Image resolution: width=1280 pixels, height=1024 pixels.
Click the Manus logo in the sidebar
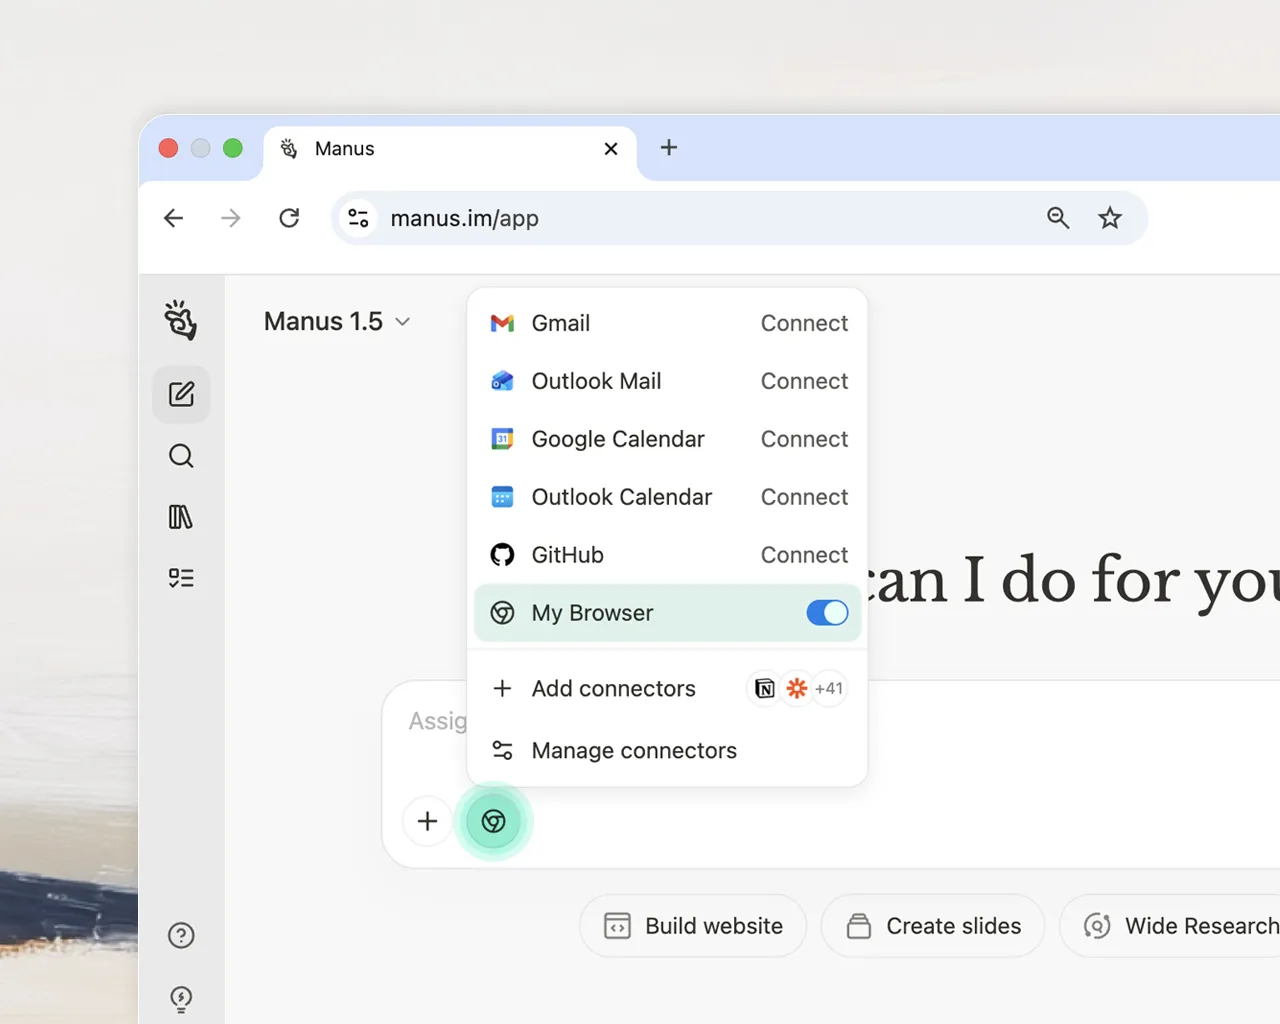click(181, 320)
